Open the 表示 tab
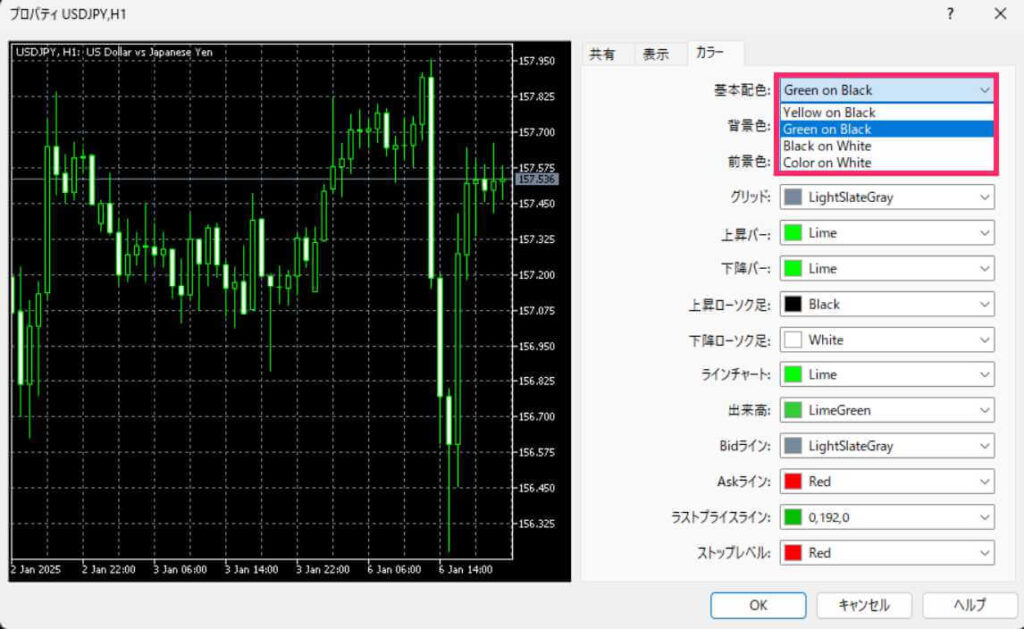 pos(656,55)
